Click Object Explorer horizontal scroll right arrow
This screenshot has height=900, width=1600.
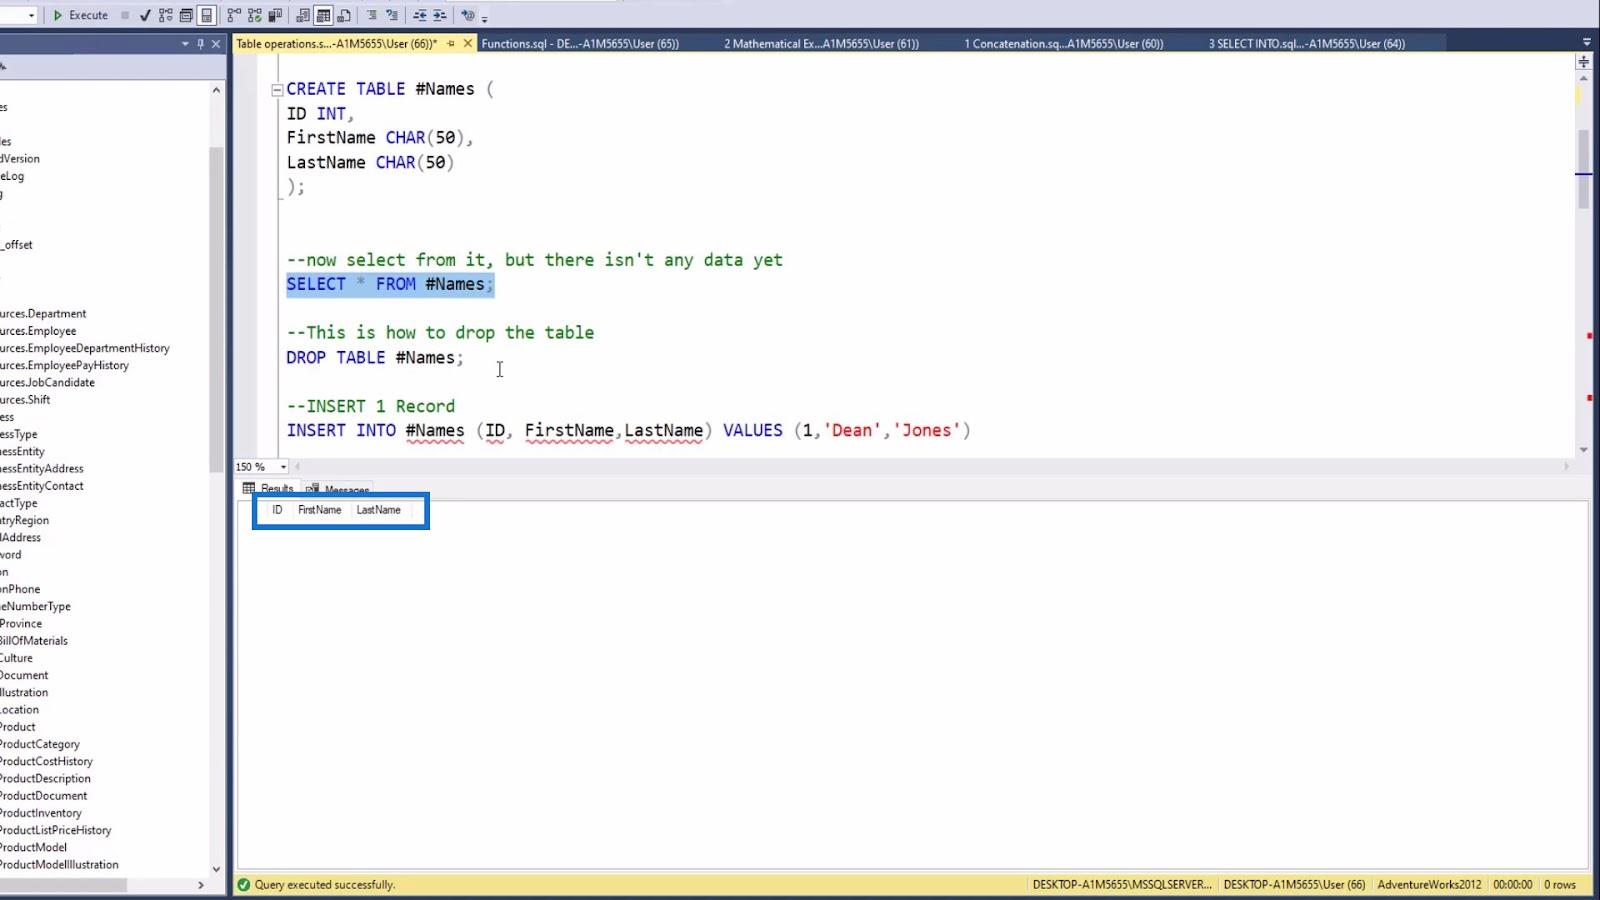click(201, 885)
